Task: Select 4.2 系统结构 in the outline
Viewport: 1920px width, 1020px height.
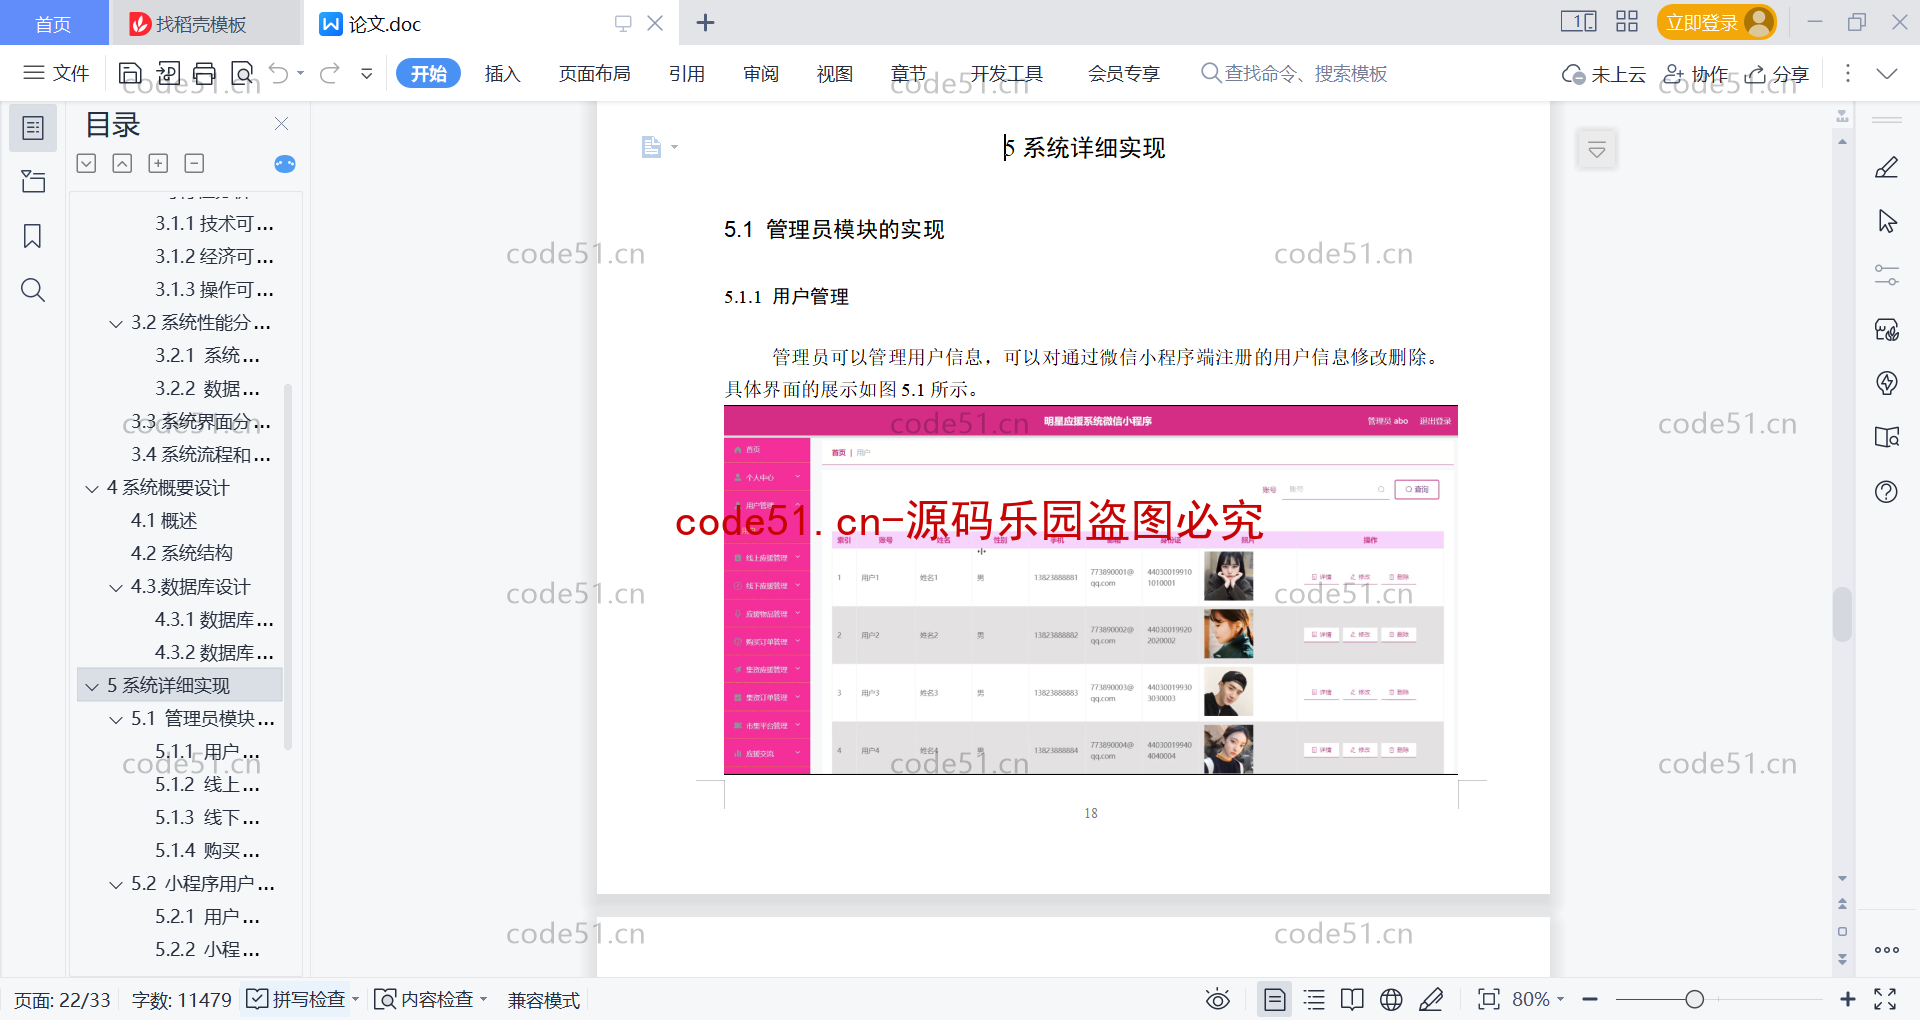Action: [181, 553]
